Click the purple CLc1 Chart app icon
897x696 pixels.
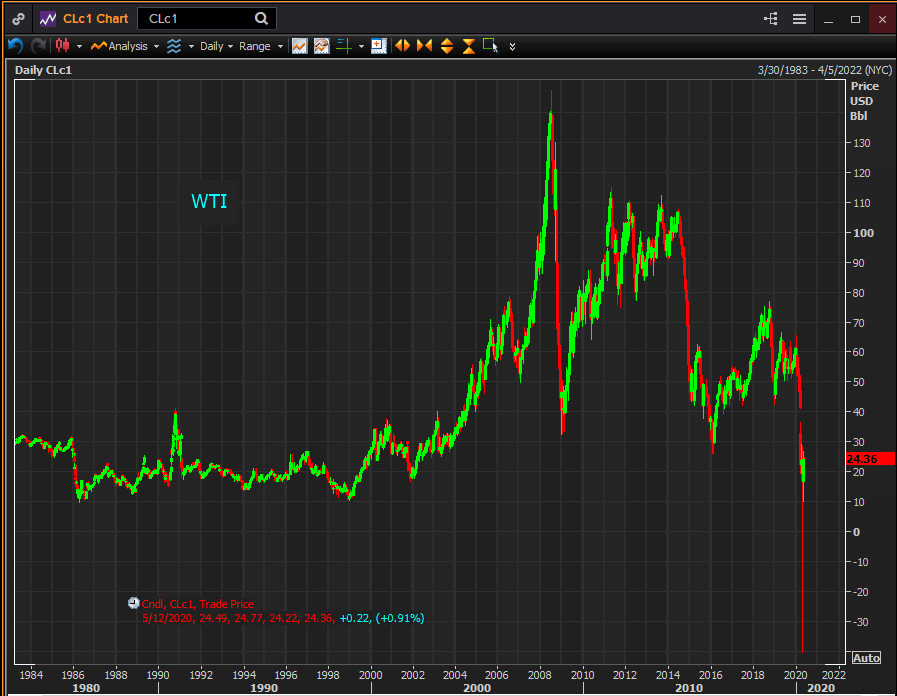point(48,19)
